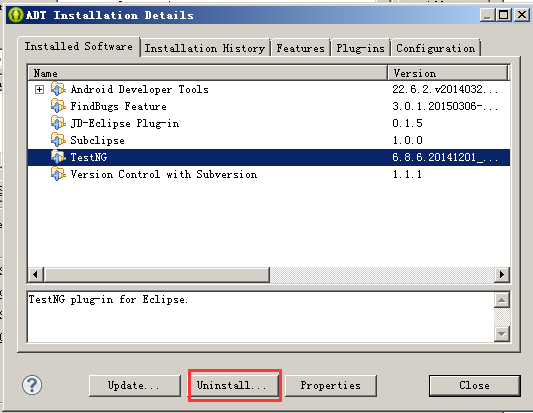The image size is (533, 413).
Task: Click the Update... button
Action: click(x=135, y=385)
